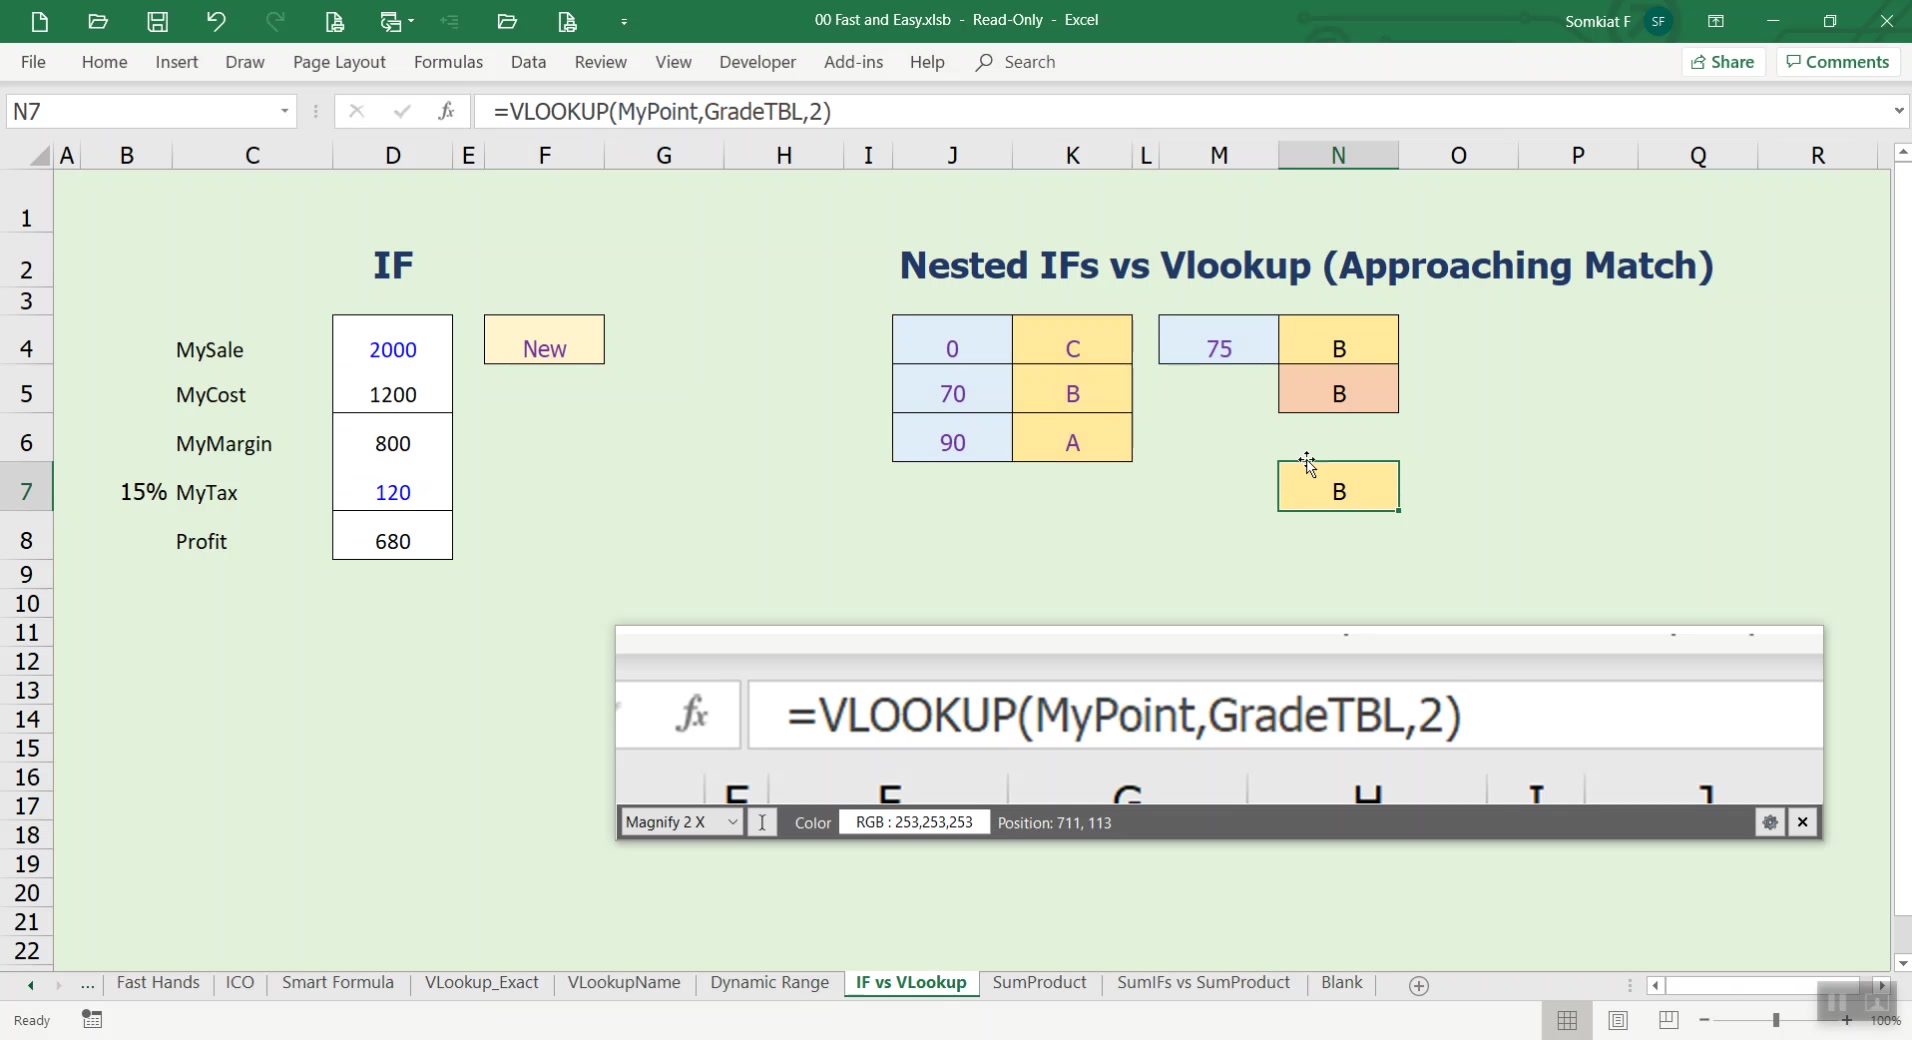Screen dimensions: 1912x1040
Task: Open the Add-ins ribbon tab
Action: click(x=853, y=62)
